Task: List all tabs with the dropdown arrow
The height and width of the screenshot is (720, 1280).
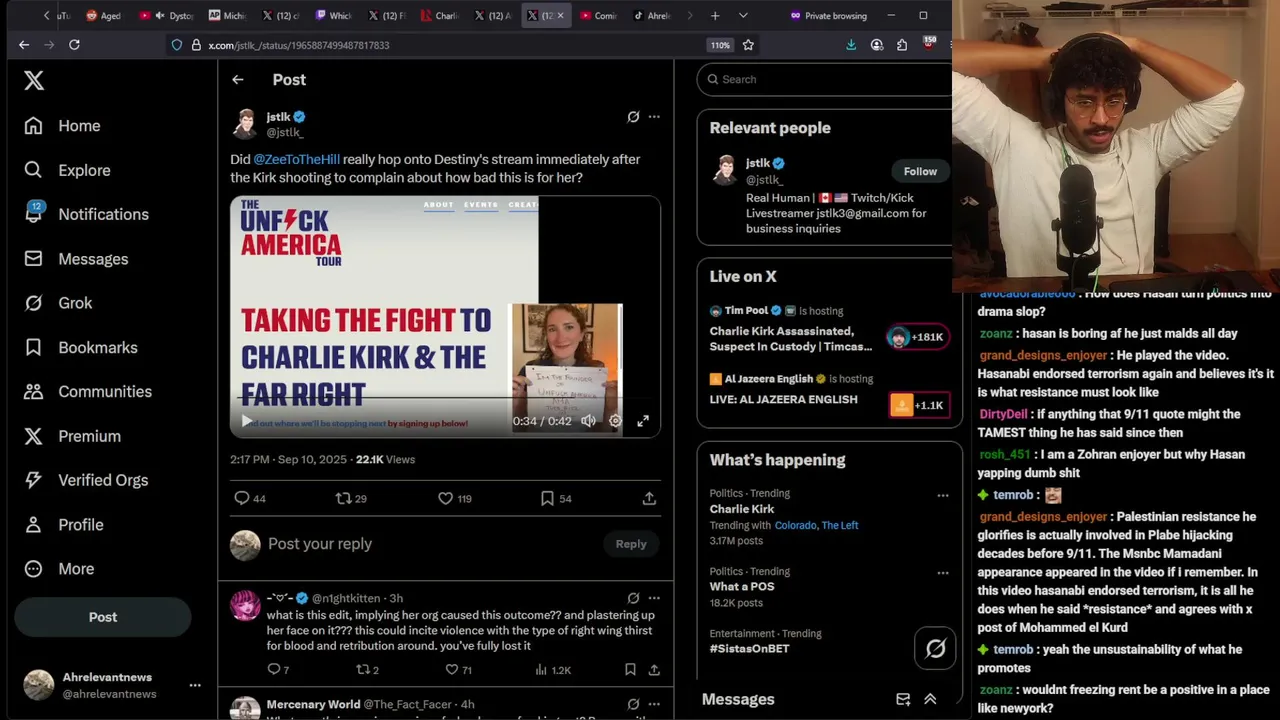Action: click(743, 16)
